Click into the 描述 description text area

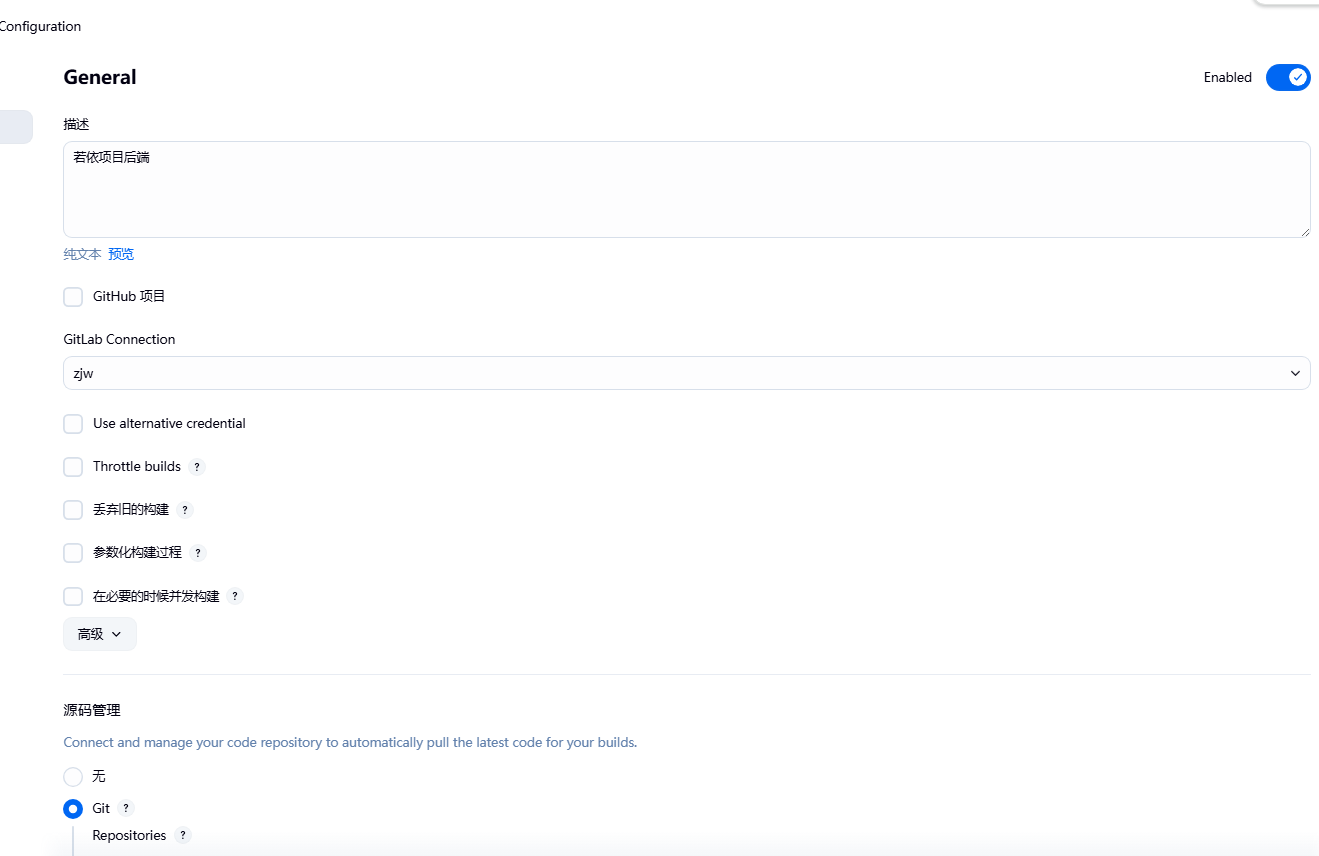coord(686,189)
